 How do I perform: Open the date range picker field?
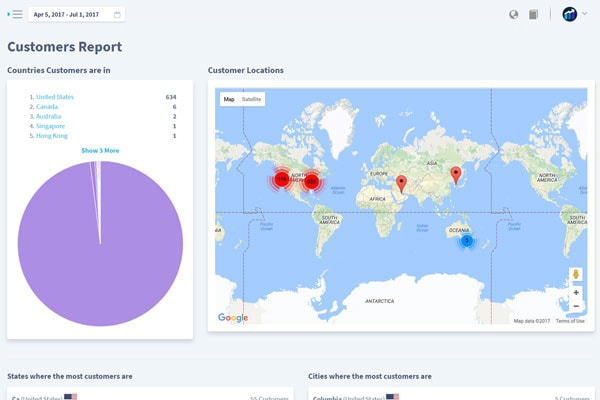[76, 15]
